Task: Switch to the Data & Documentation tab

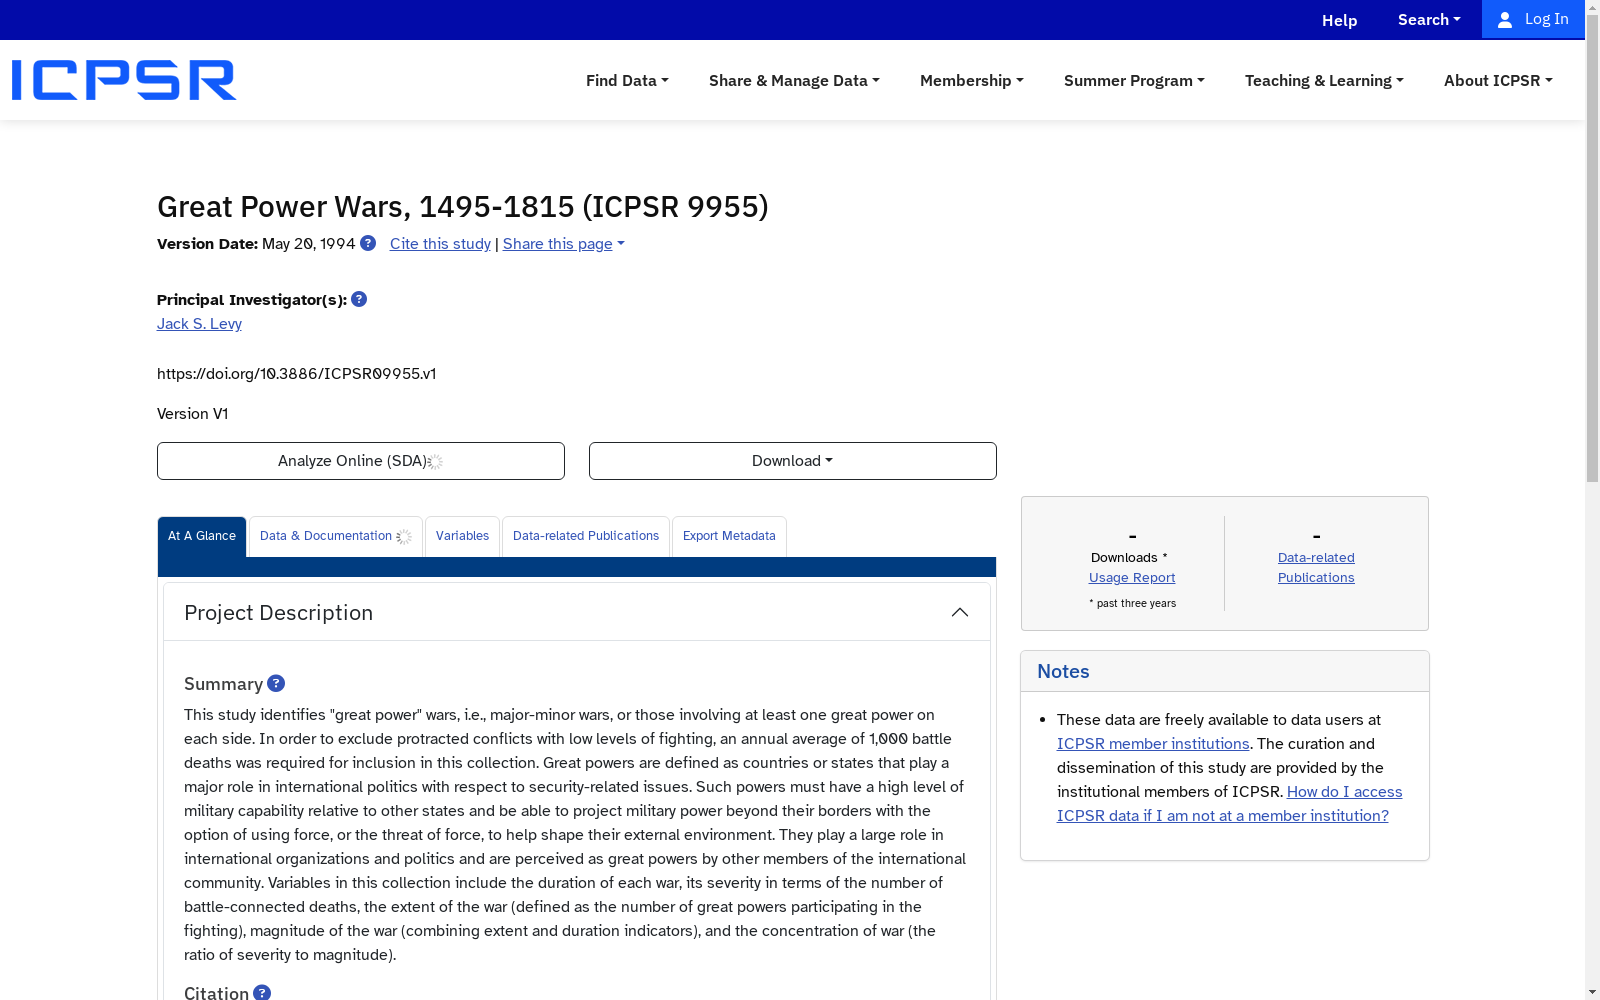Action: [335, 536]
